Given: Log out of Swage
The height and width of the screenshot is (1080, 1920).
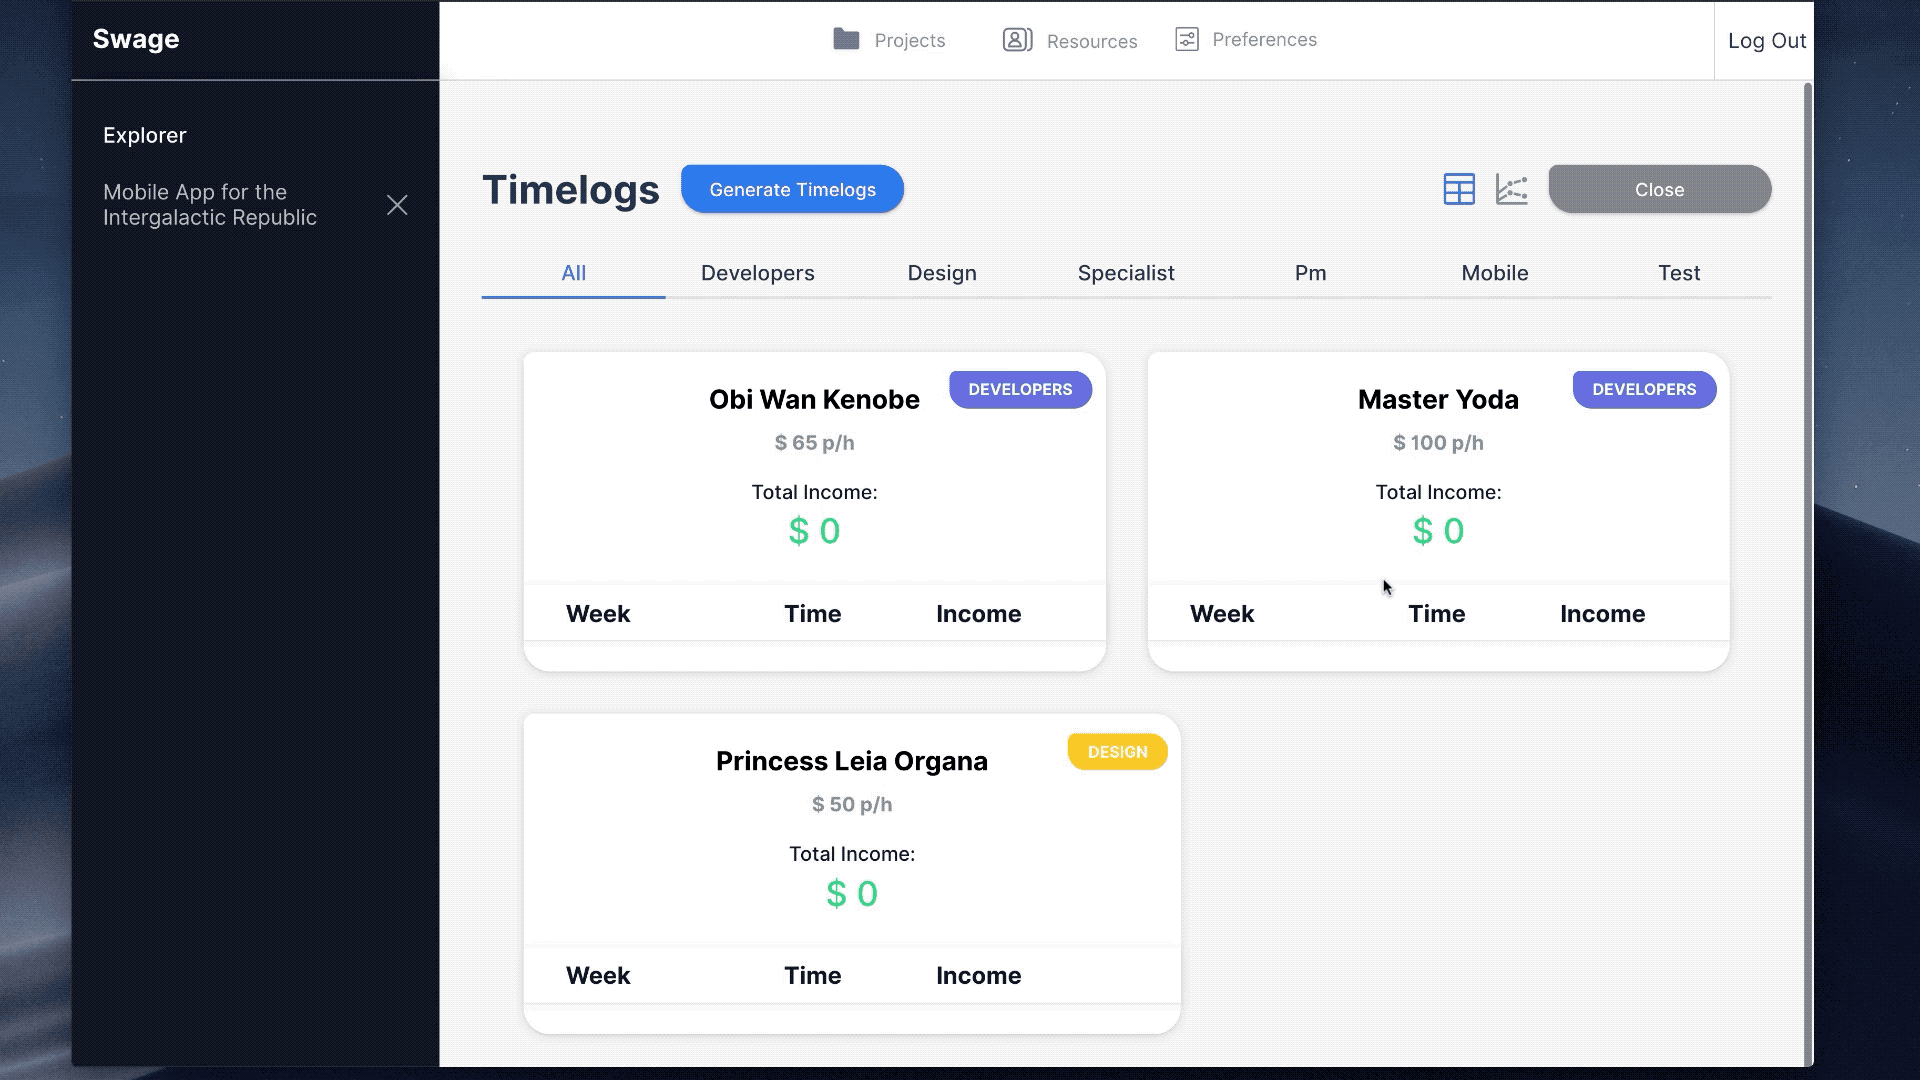Looking at the screenshot, I should [x=1767, y=41].
